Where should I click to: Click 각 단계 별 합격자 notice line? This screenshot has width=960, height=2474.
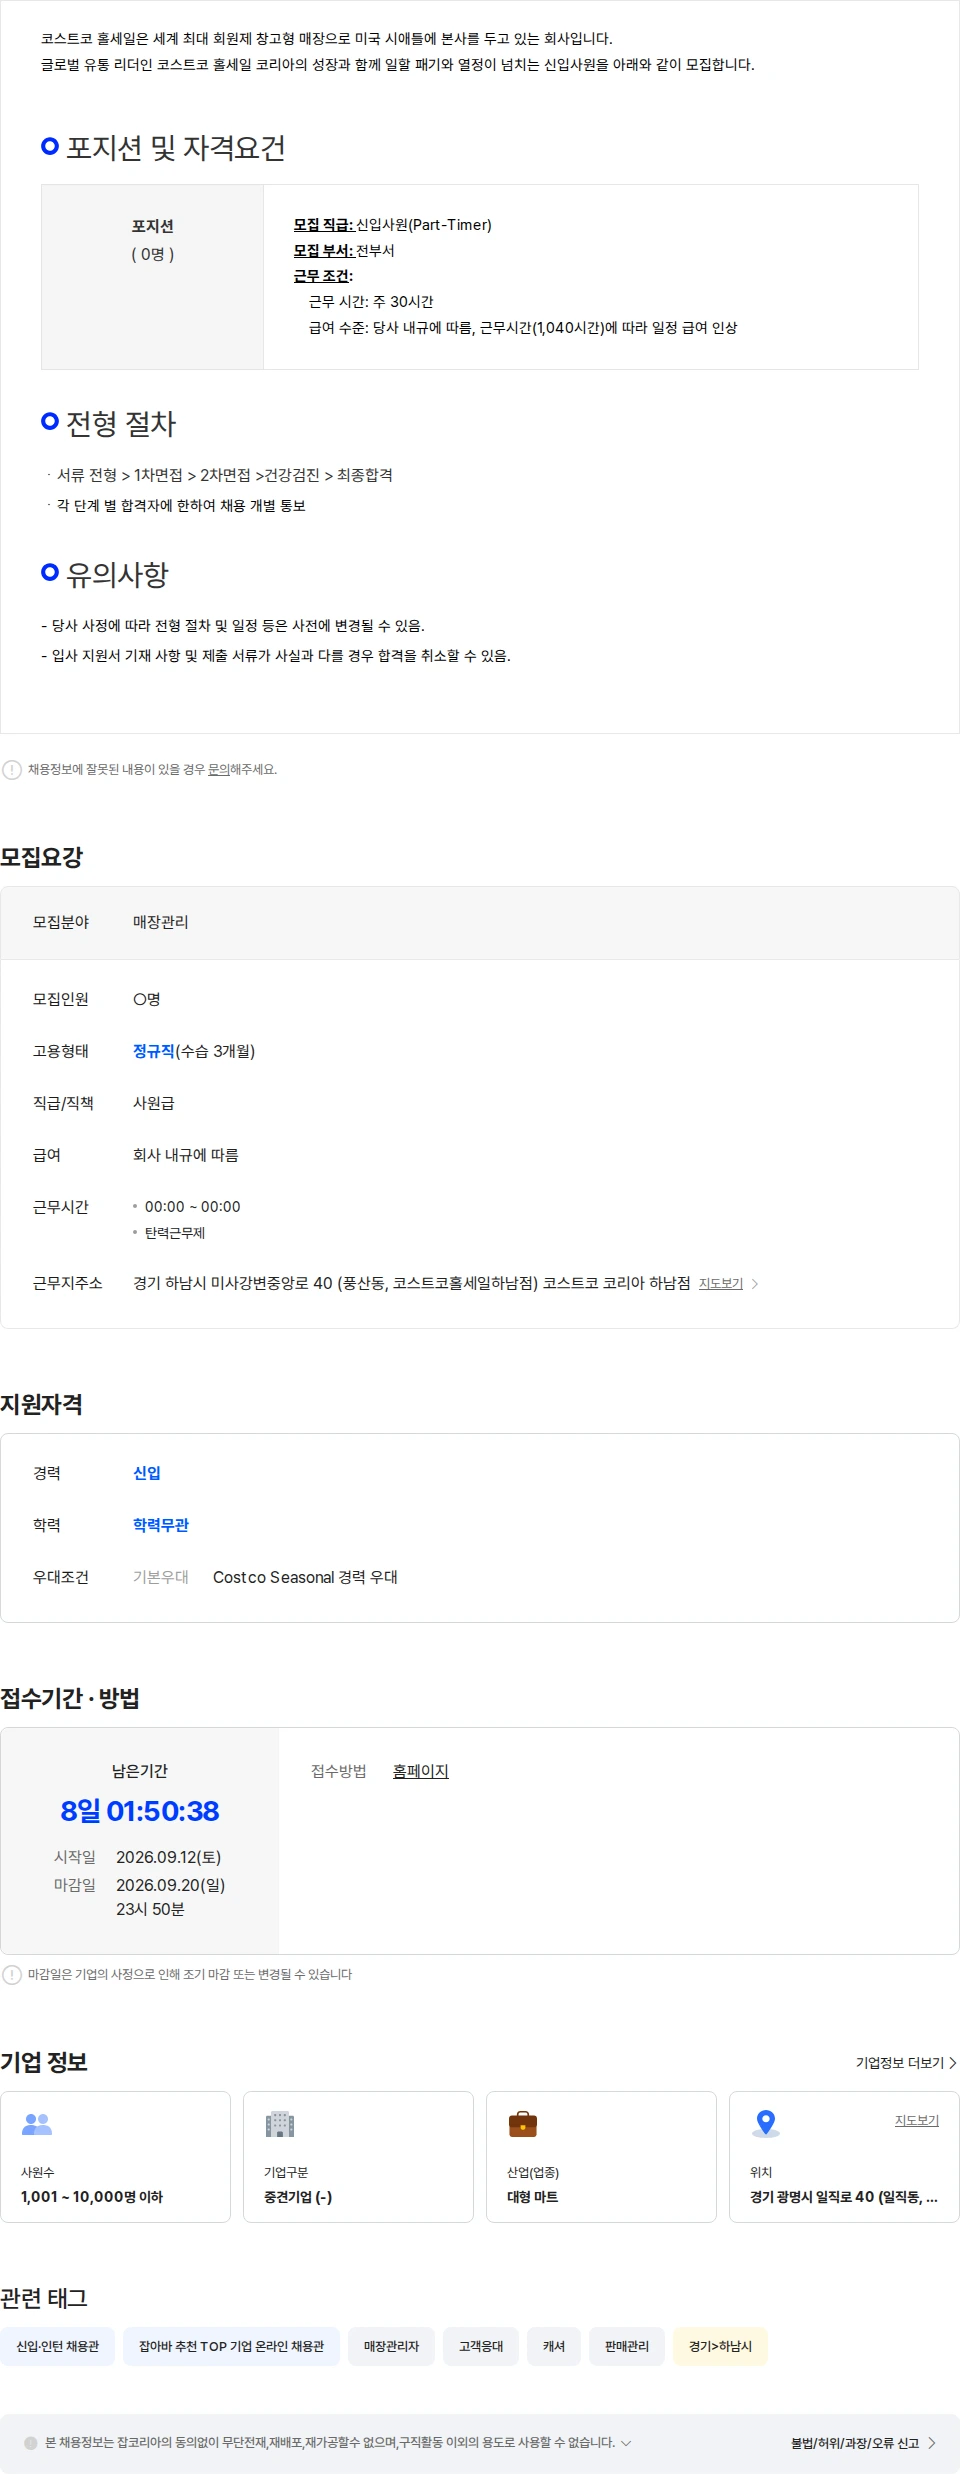181,506
